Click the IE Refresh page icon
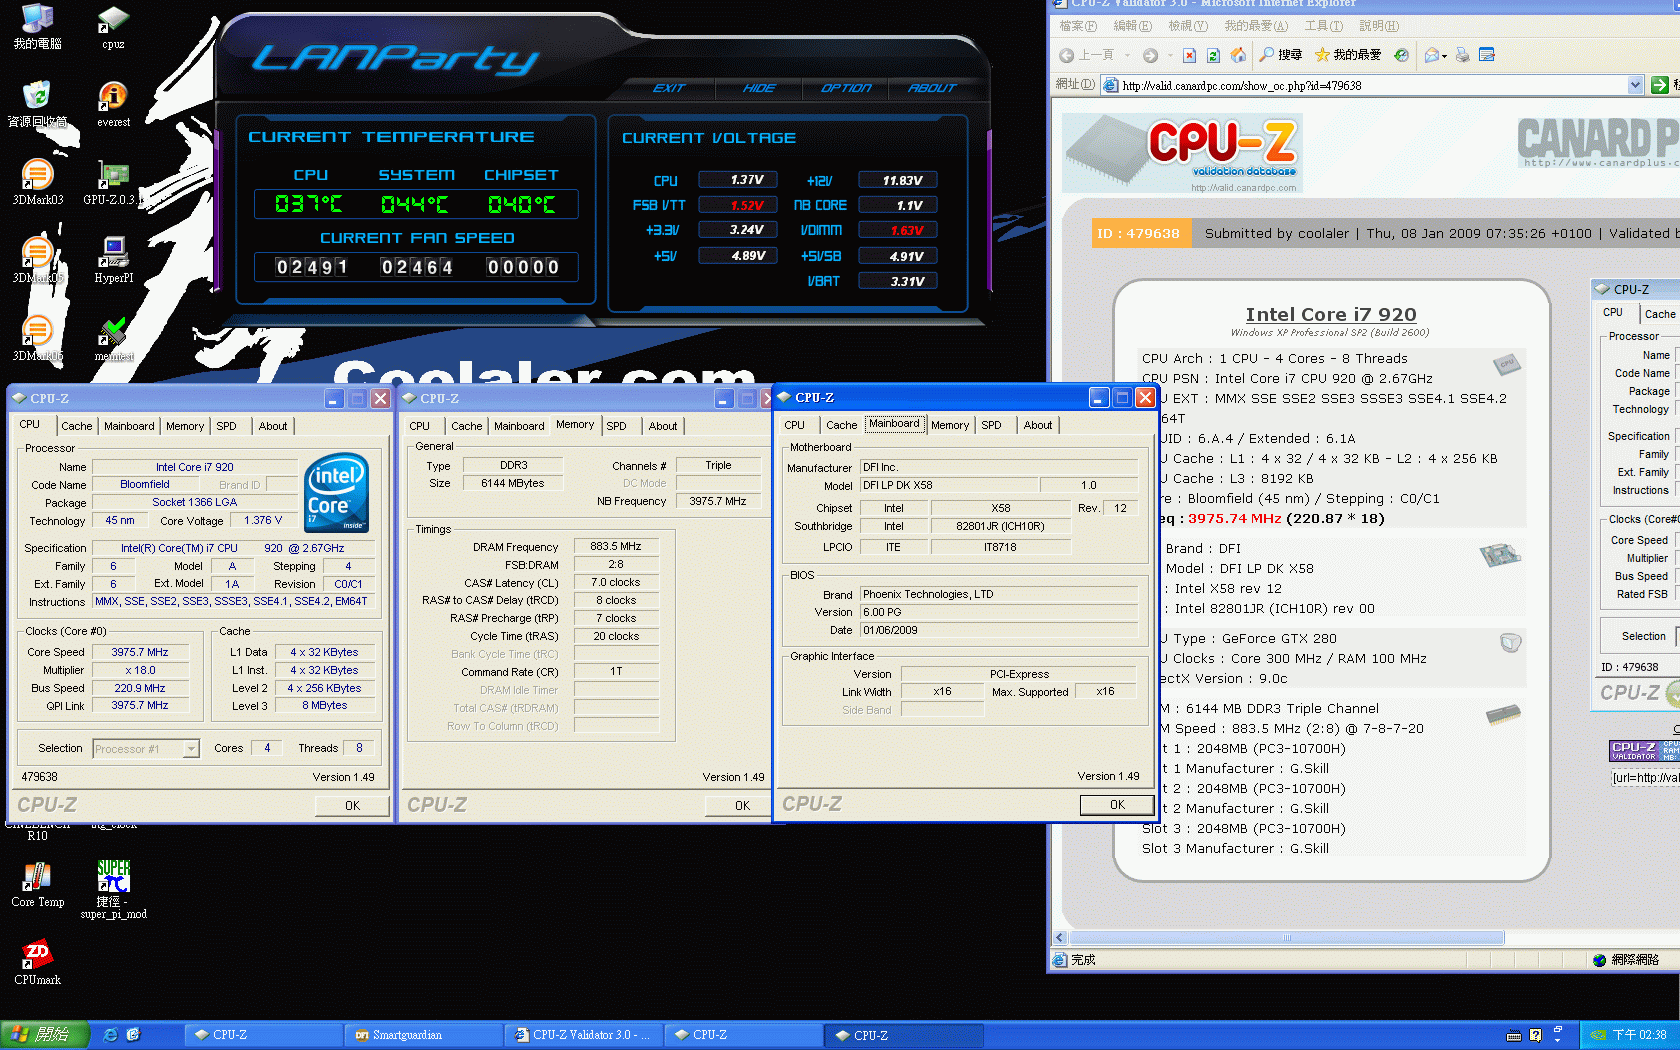This screenshot has width=1680, height=1050. 1213,55
